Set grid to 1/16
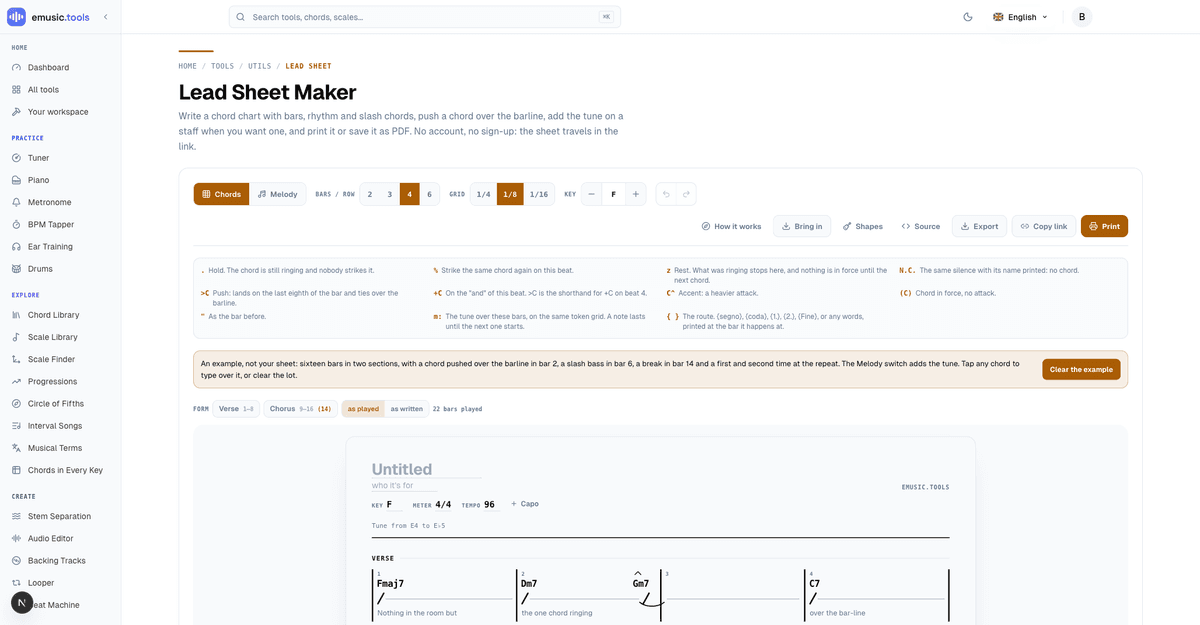The width and height of the screenshot is (1200, 625). (x=539, y=194)
